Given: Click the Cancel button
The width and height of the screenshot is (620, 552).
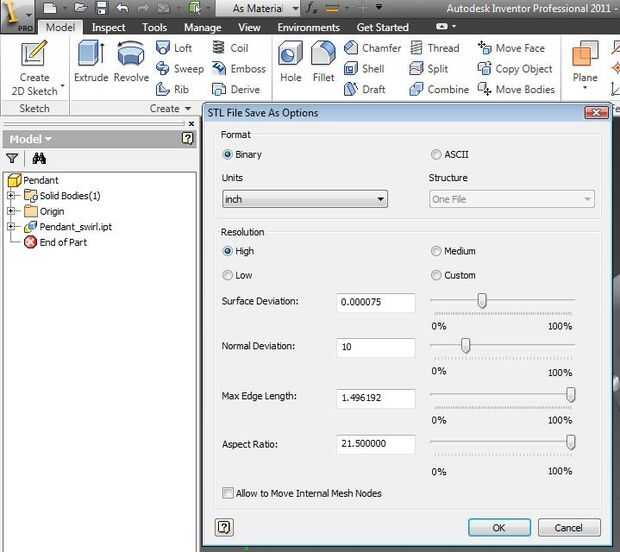Looking at the screenshot, I should (x=569, y=527).
